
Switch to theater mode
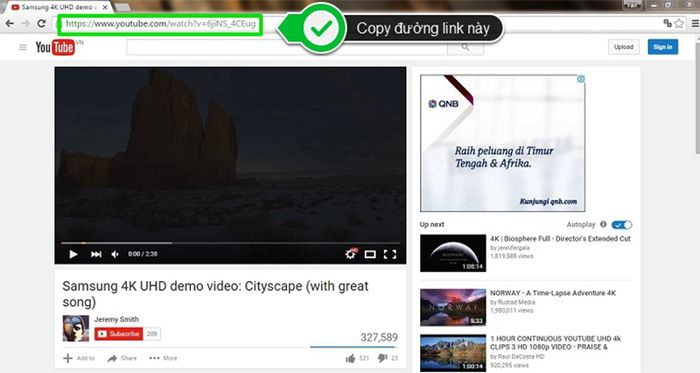tap(370, 254)
